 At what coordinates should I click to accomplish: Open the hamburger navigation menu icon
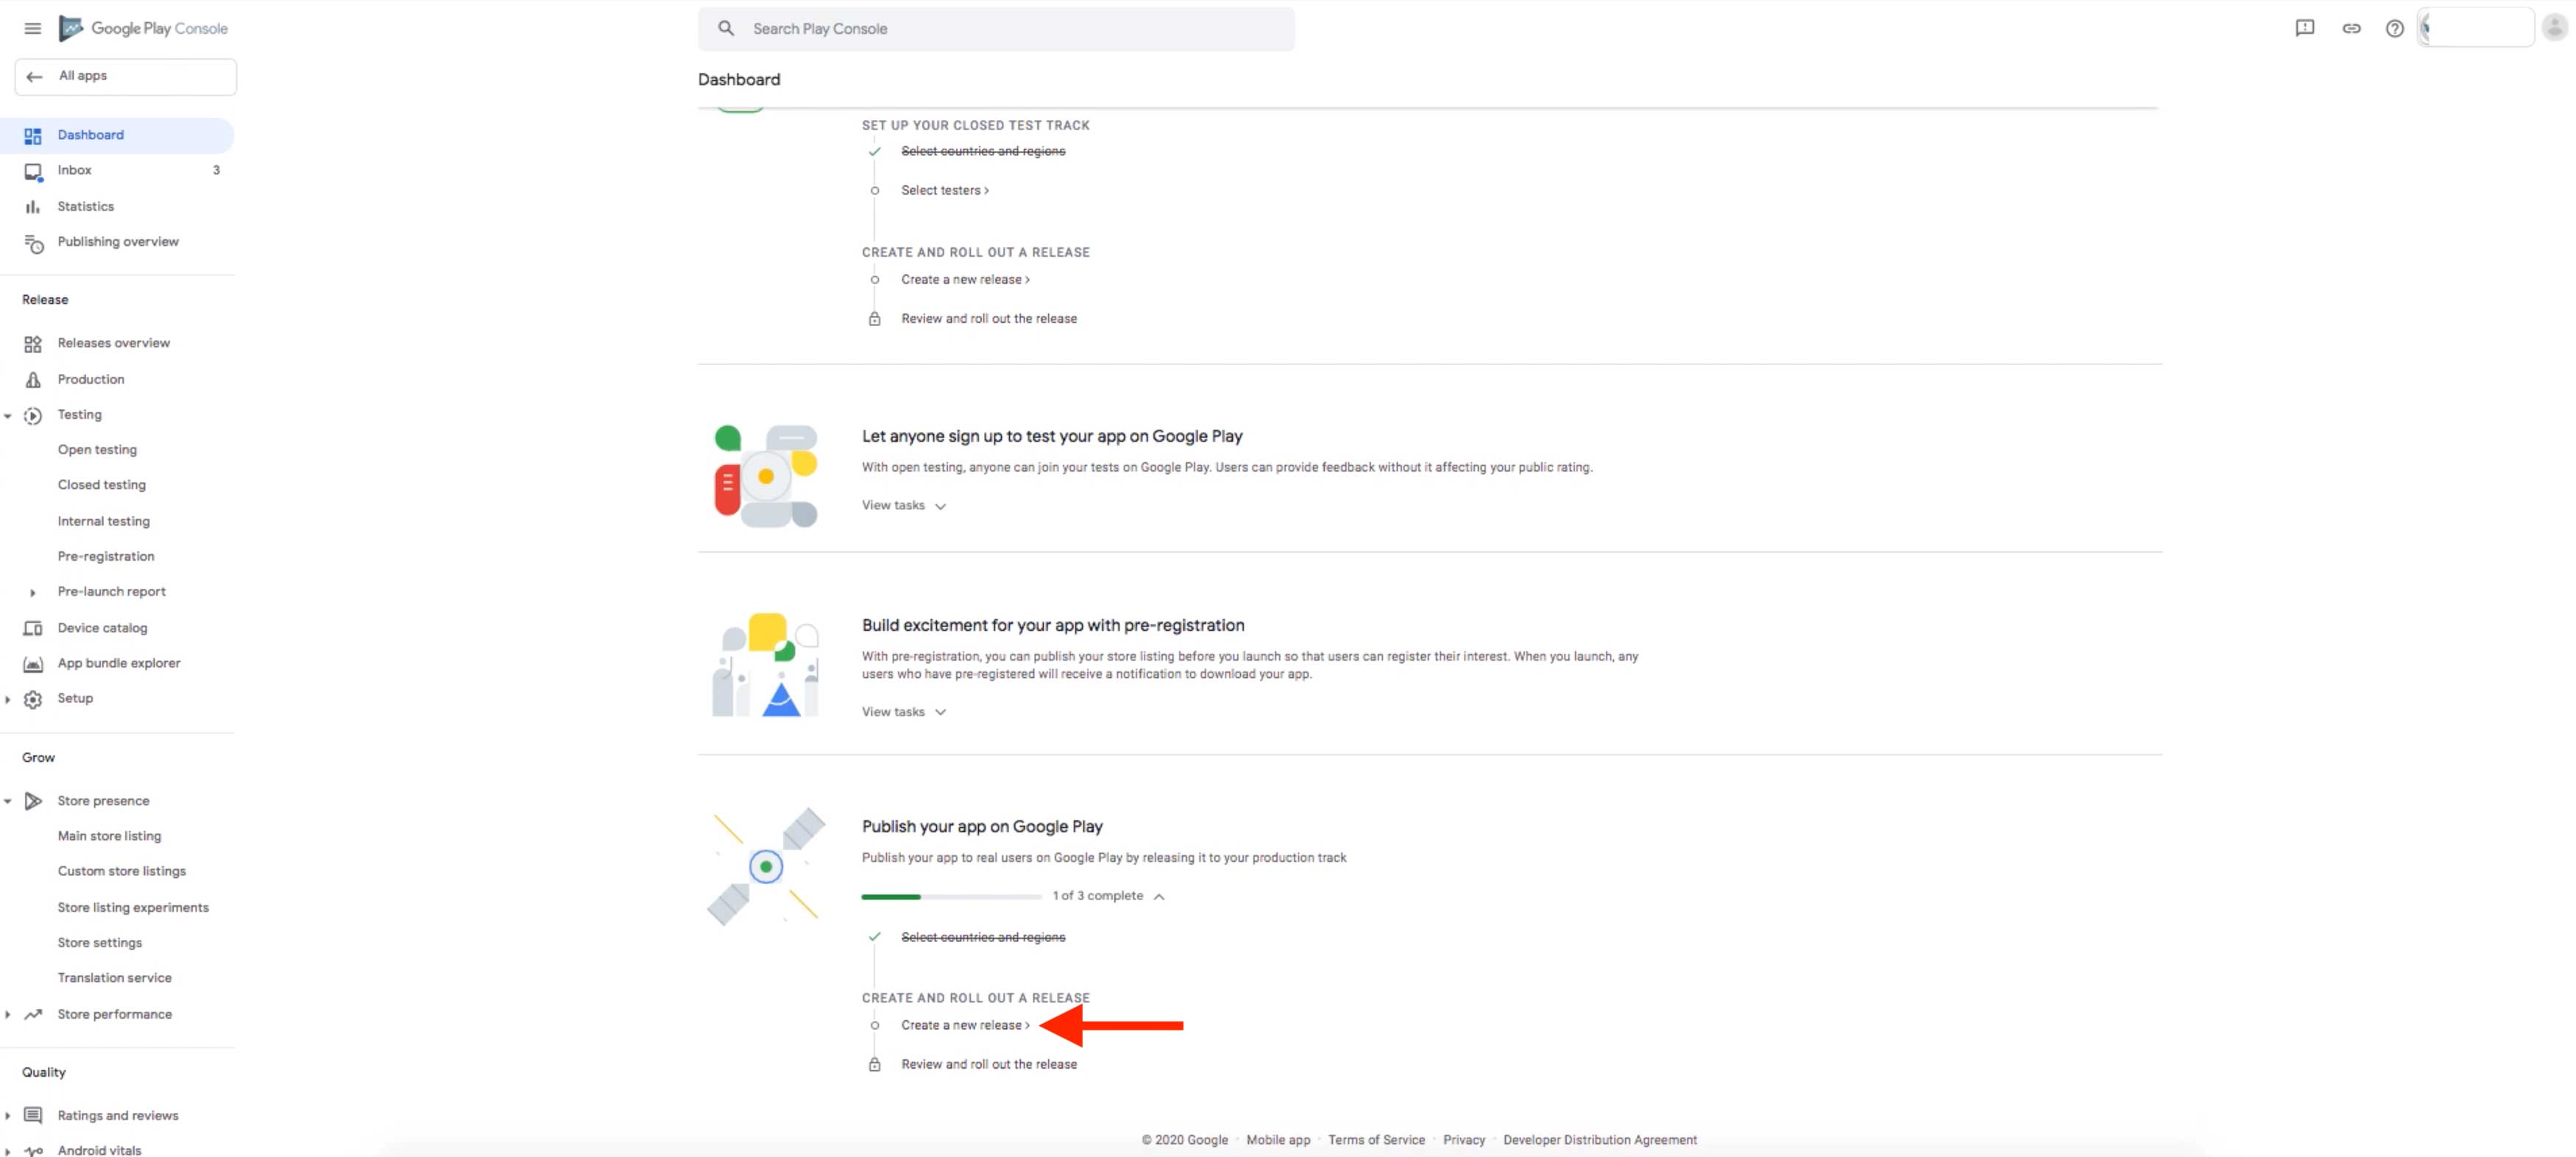(32, 28)
